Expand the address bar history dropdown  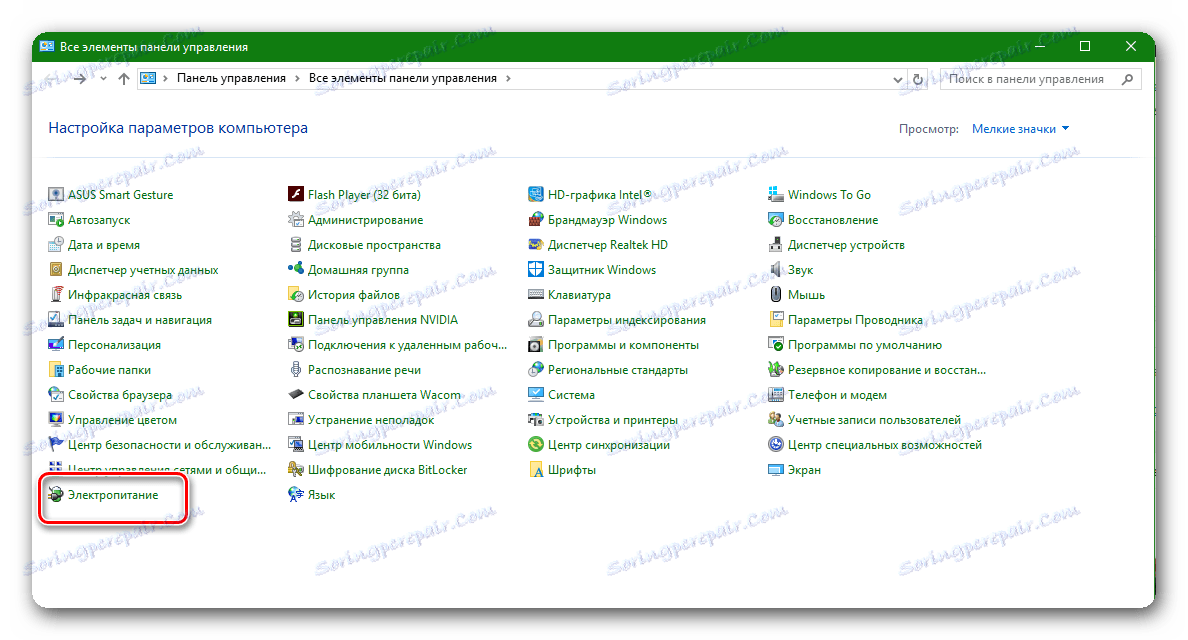(x=898, y=79)
